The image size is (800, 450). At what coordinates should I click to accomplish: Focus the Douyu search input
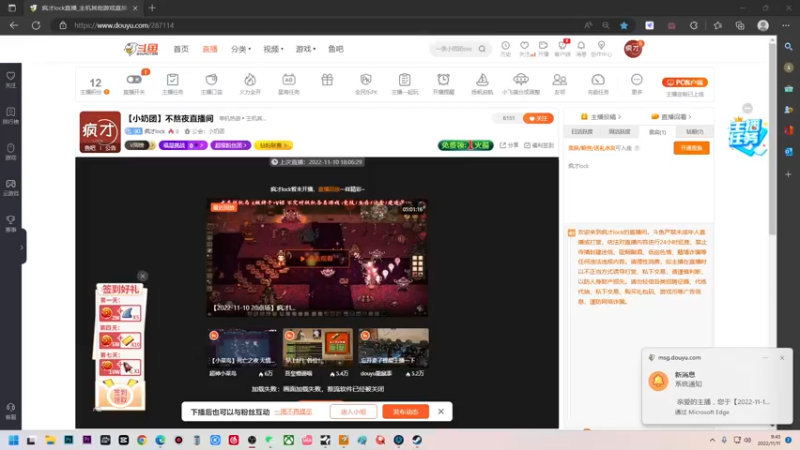[x=453, y=49]
